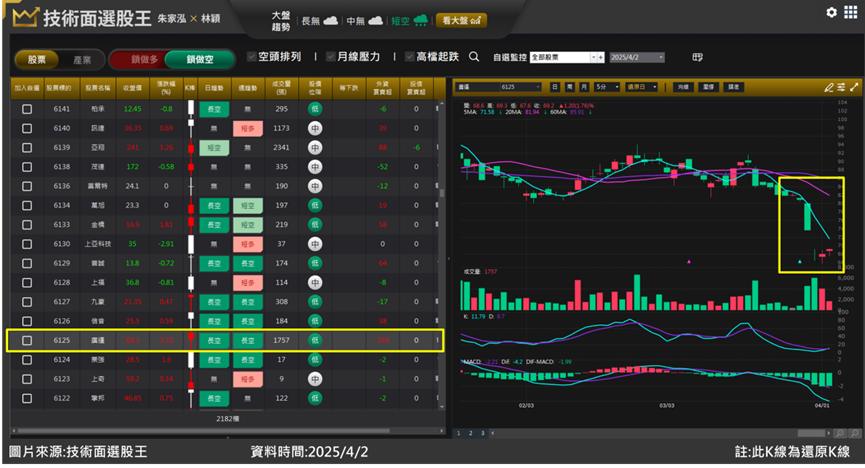Select 鎖做空 mode
The width and height of the screenshot is (865, 468).
(x=200, y=59)
